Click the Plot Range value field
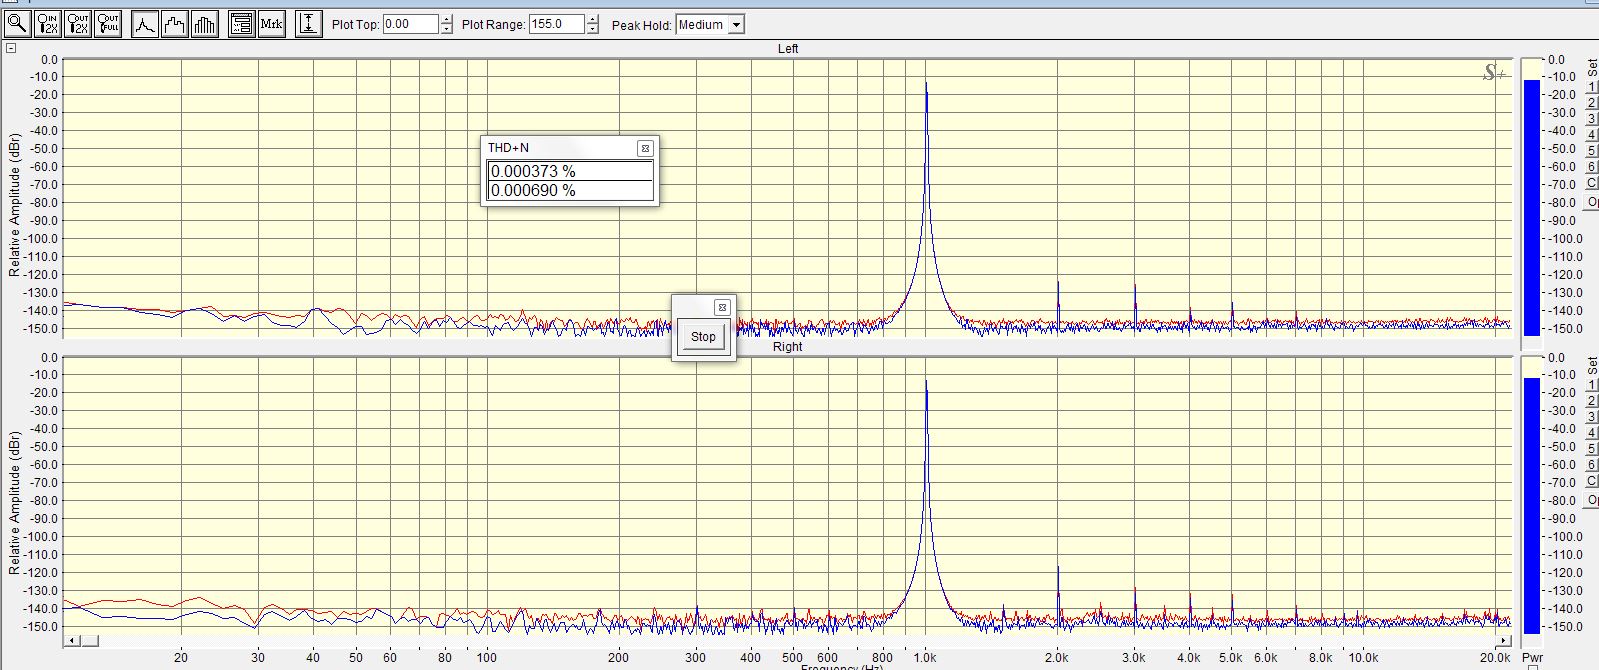The width and height of the screenshot is (1599, 670). [x=555, y=24]
